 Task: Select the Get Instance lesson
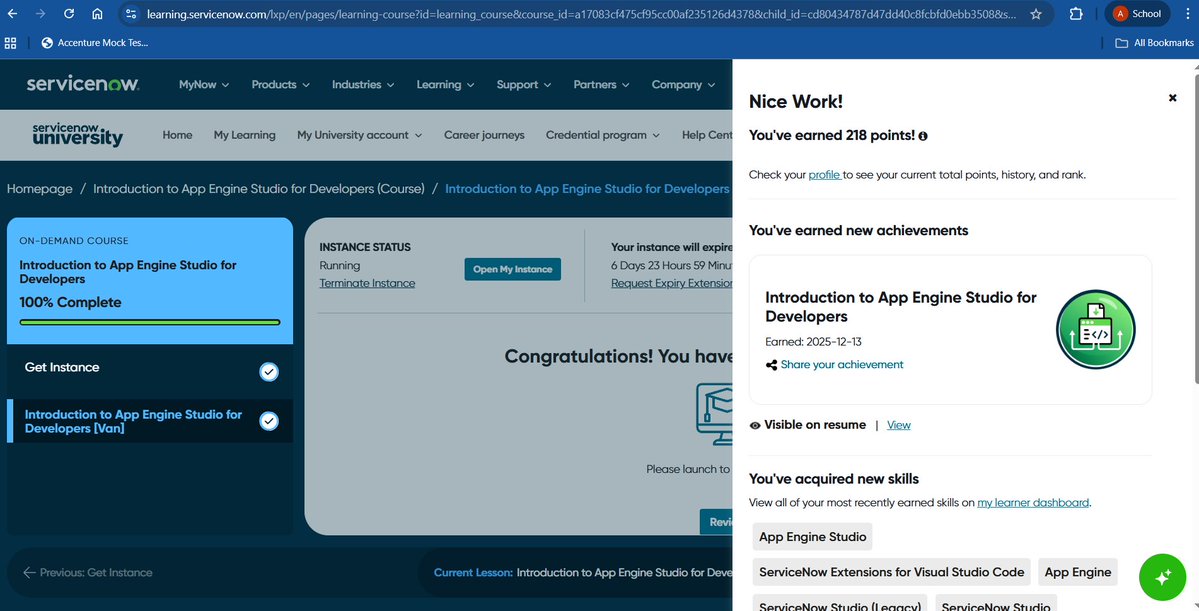tap(150, 372)
